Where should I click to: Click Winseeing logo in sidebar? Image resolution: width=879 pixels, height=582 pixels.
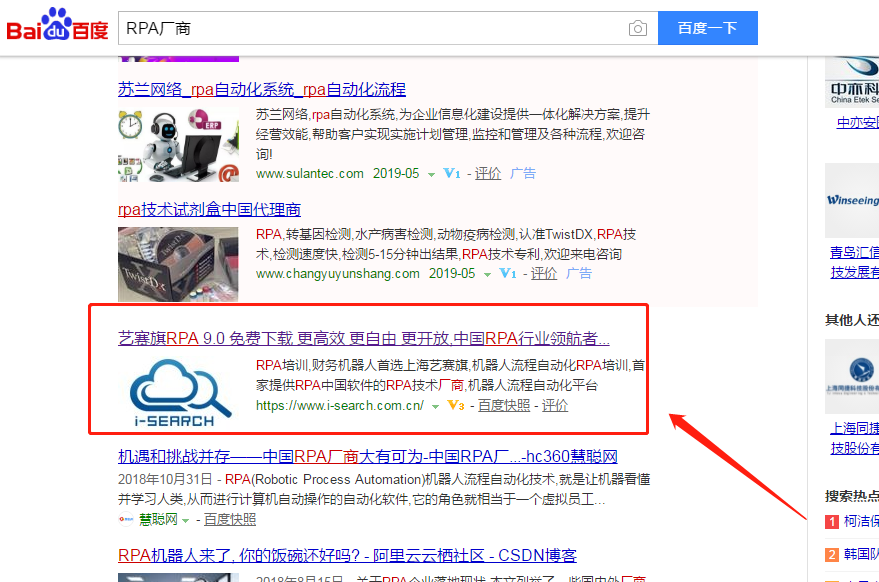tap(852, 200)
